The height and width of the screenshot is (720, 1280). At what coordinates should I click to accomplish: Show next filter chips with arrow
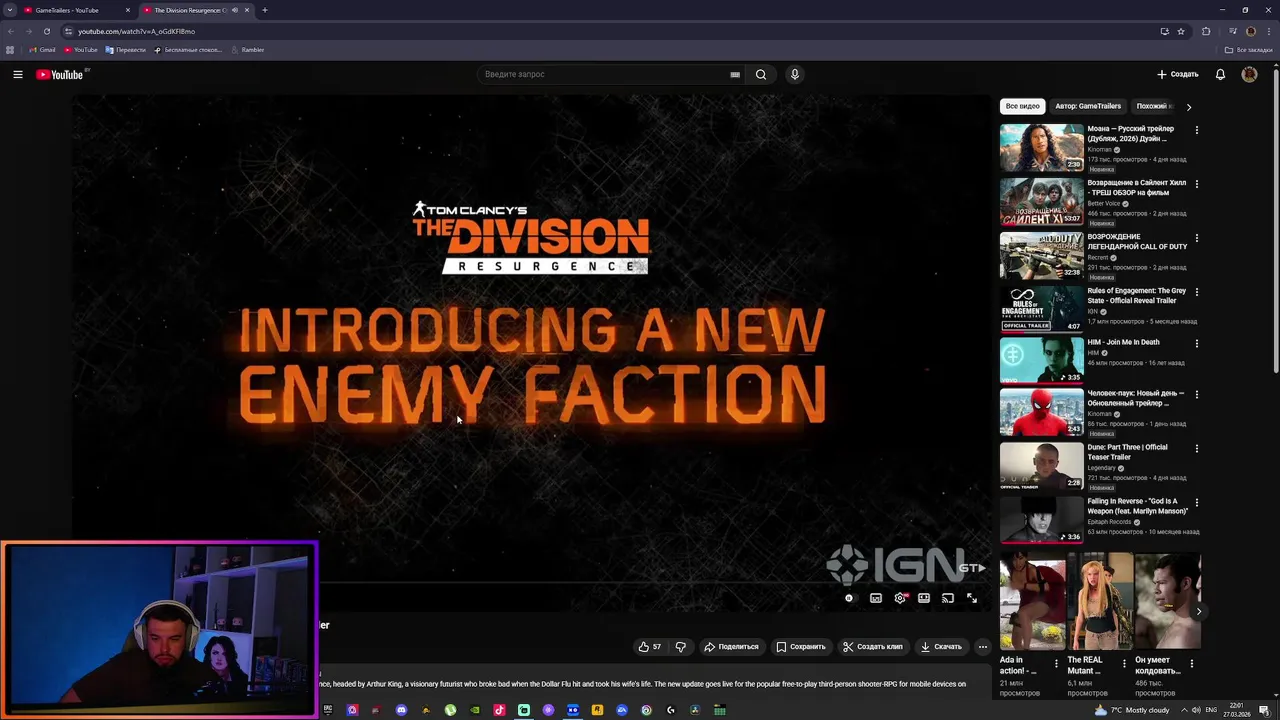[1188, 106]
